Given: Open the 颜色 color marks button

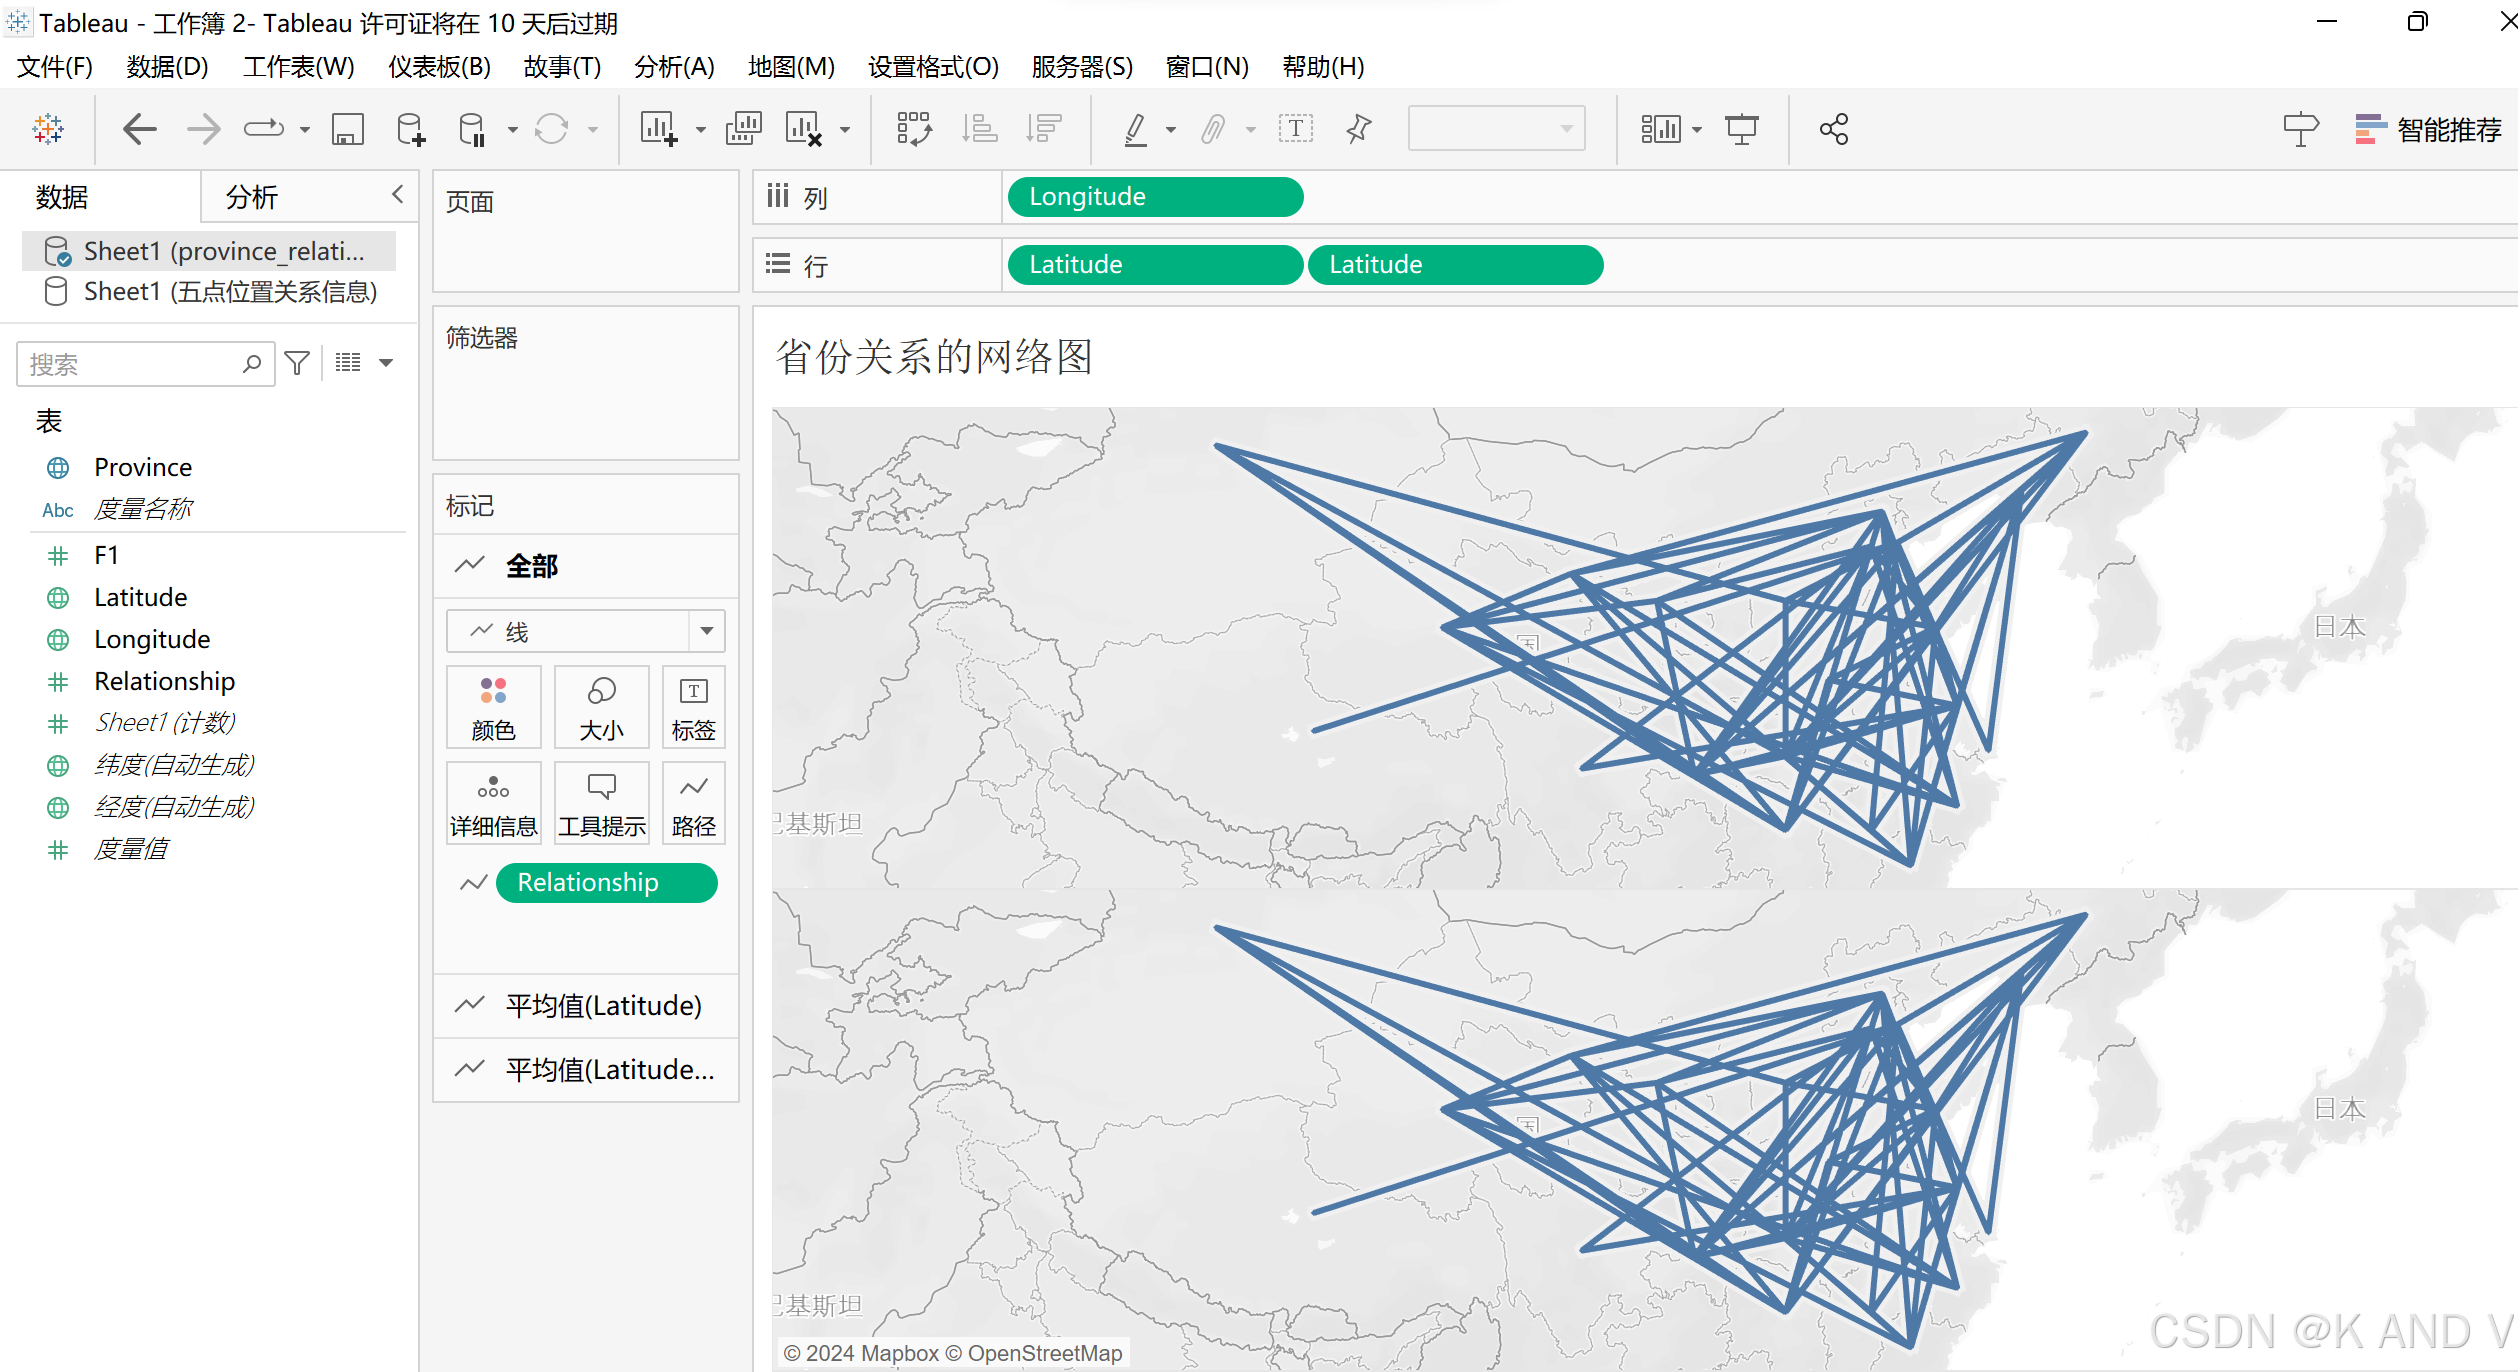Looking at the screenshot, I should click(493, 707).
